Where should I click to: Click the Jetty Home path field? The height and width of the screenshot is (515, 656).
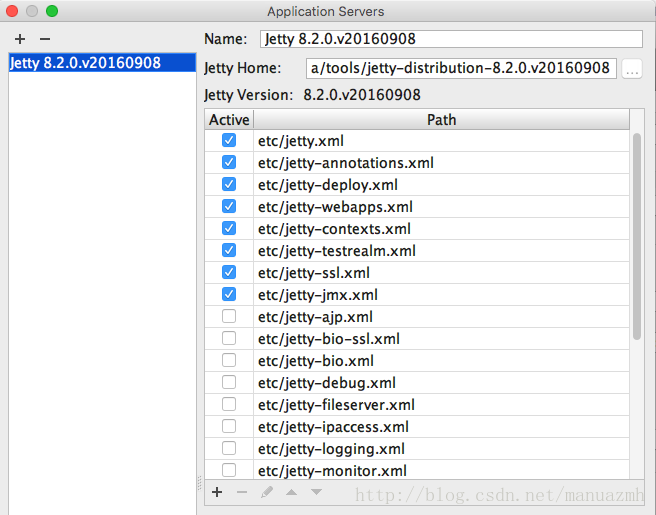[461, 69]
